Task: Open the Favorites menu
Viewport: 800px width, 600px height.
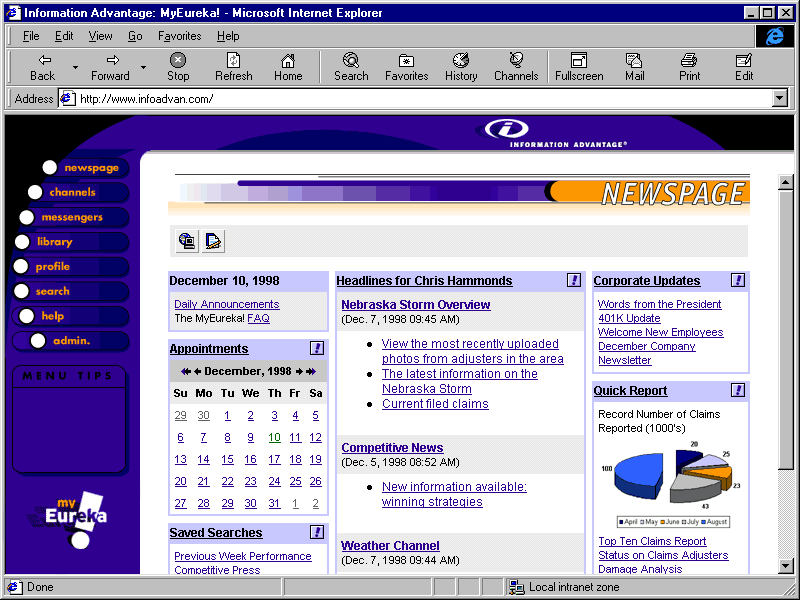Action: click(x=179, y=36)
